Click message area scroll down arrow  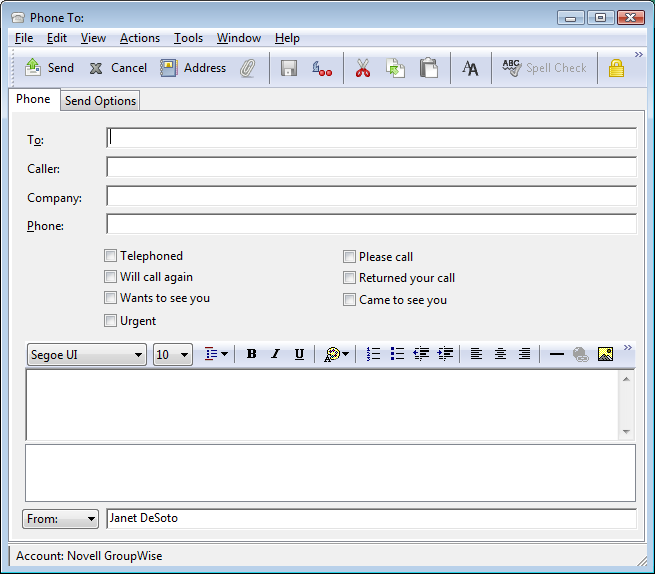[626, 432]
